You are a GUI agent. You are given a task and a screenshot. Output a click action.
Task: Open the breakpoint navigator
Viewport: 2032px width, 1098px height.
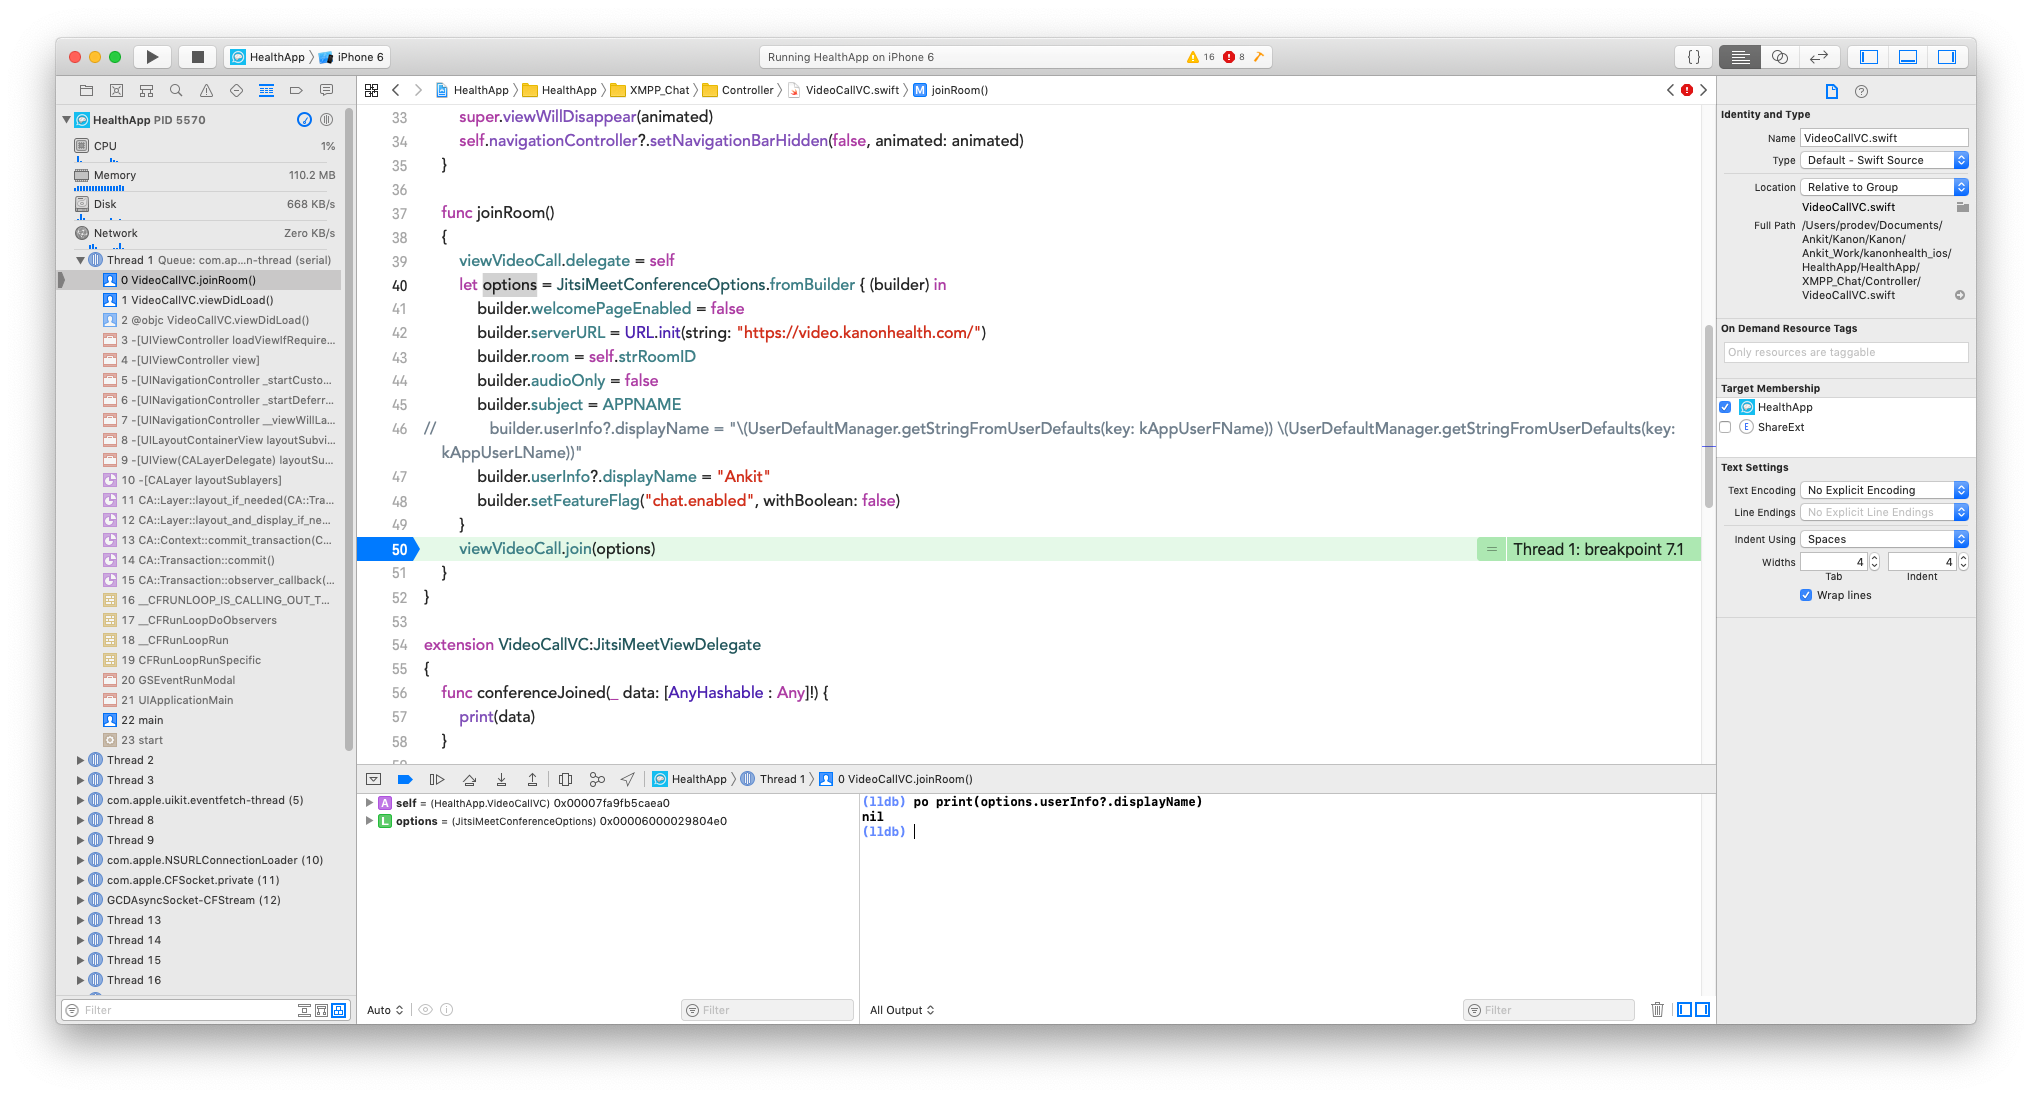(296, 90)
